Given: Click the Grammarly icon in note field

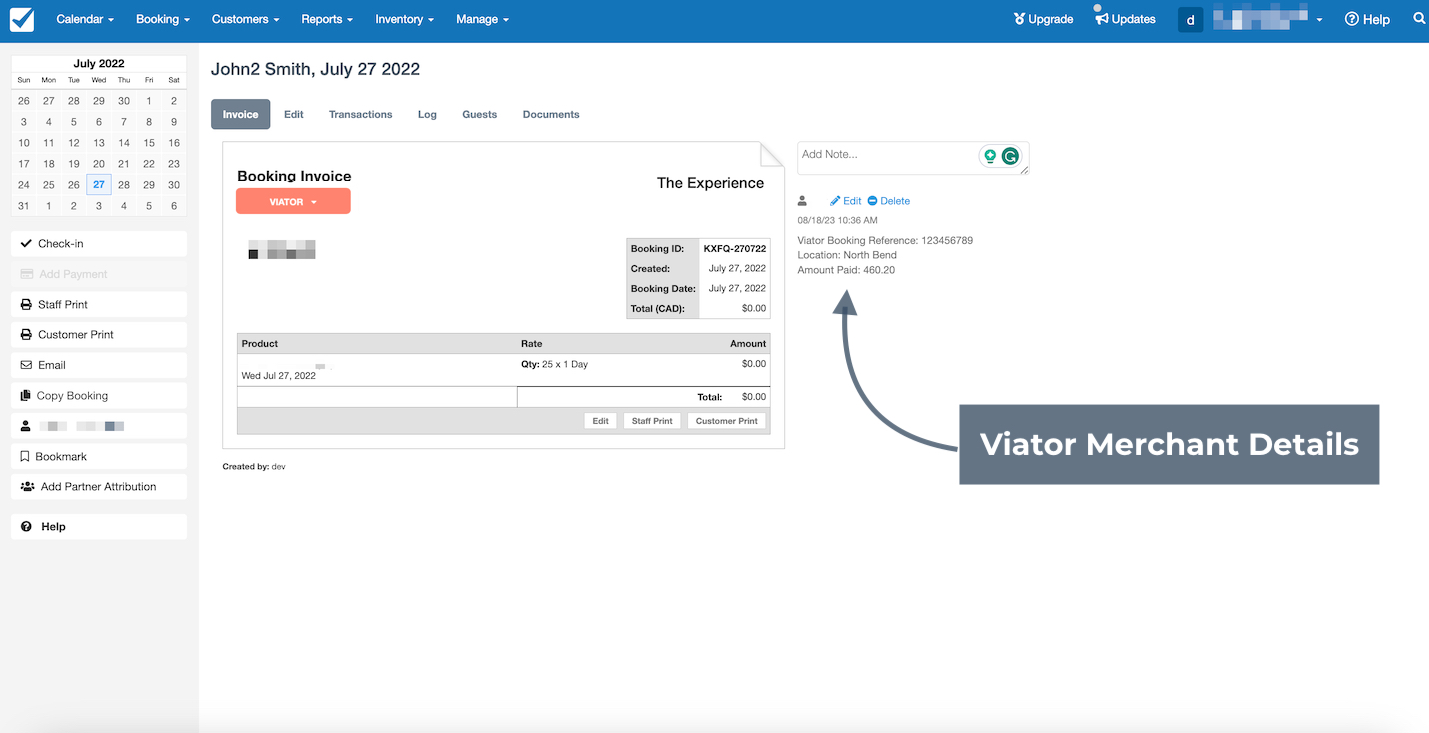Looking at the screenshot, I should [1010, 156].
